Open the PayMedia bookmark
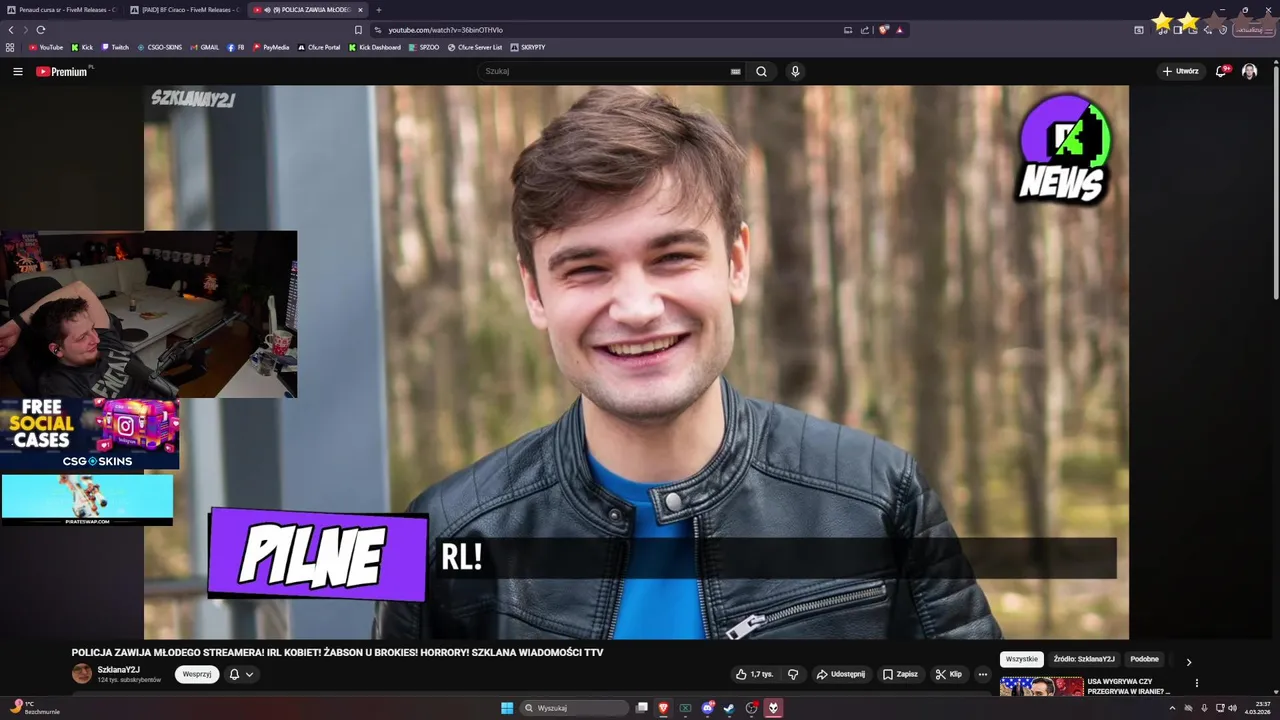The width and height of the screenshot is (1280, 720). pos(271,47)
